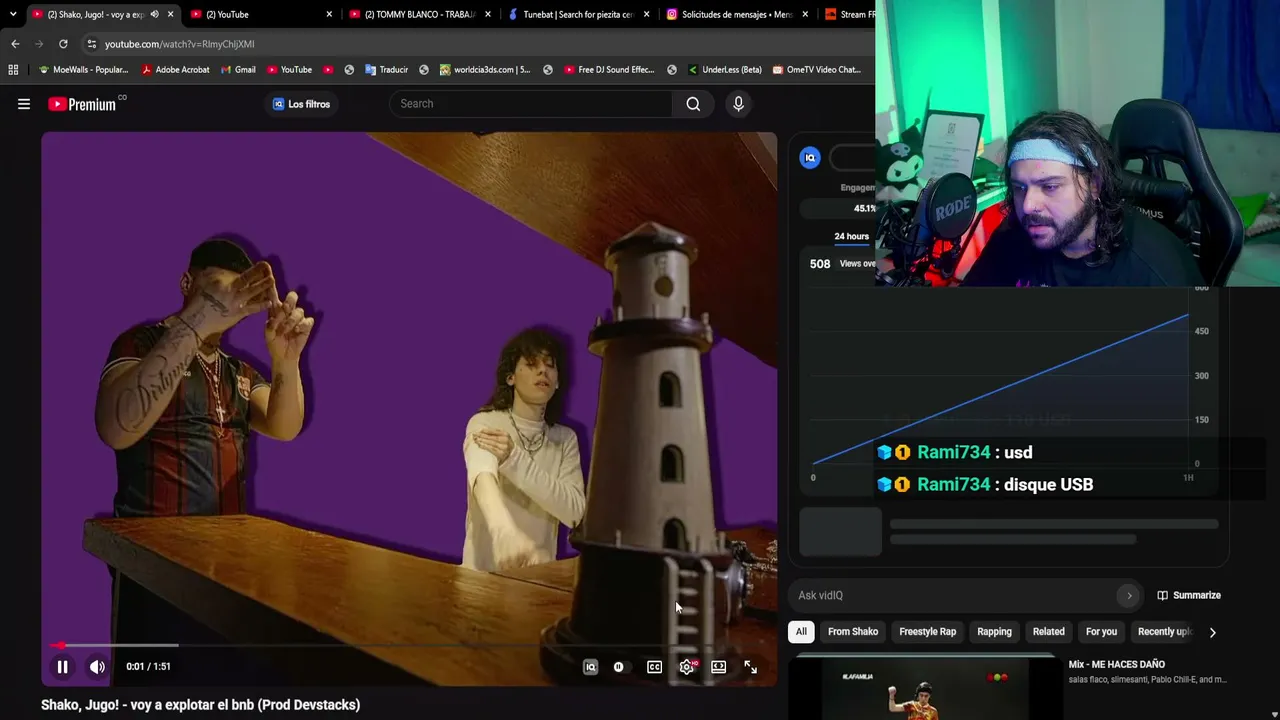Image resolution: width=1280 pixels, height=720 pixels.
Task: Select the All filter chip
Action: [x=801, y=632]
